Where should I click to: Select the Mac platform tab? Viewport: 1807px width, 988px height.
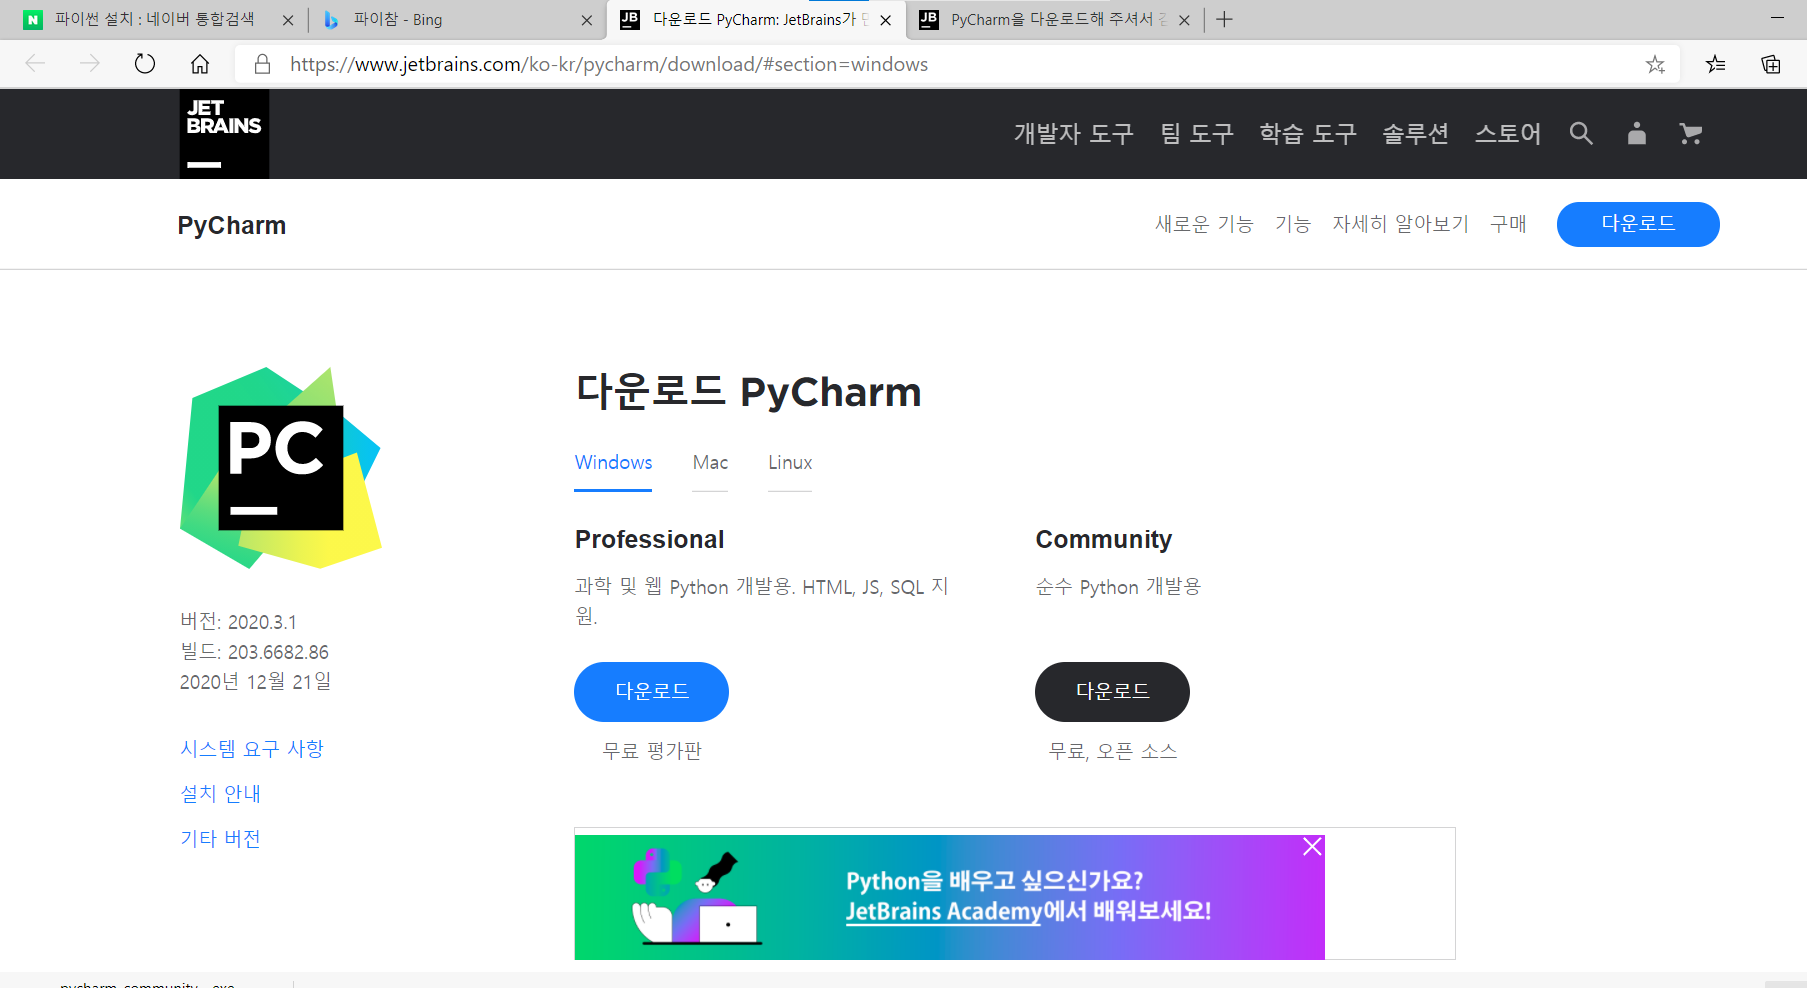[710, 463]
